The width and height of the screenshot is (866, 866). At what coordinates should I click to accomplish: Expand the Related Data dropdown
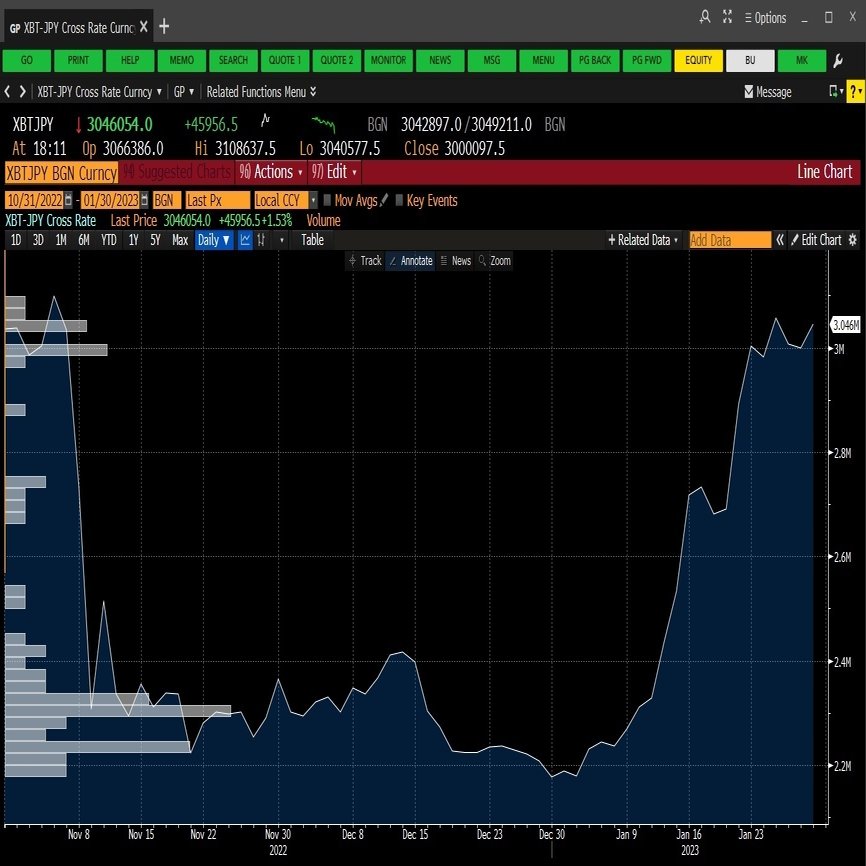click(643, 240)
